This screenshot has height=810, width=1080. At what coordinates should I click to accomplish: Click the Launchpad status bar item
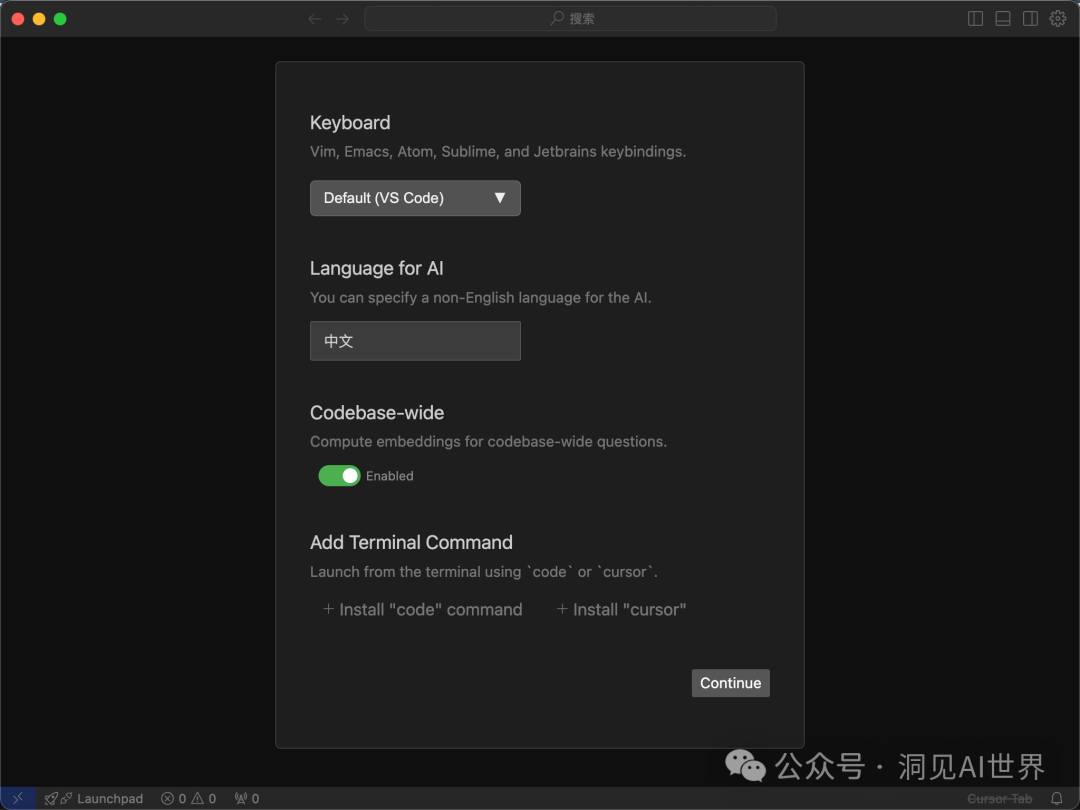click(94, 798)
